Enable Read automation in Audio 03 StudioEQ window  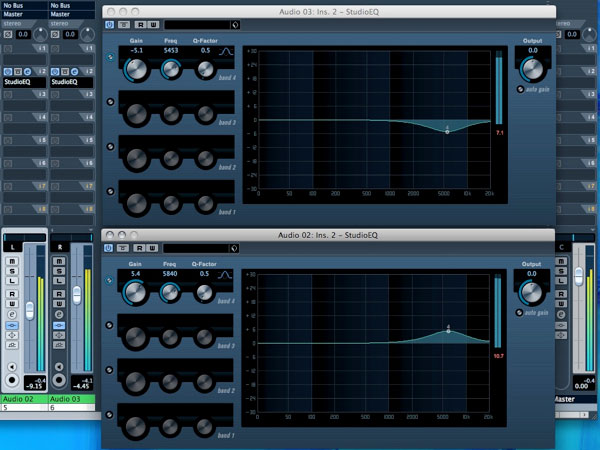pyautogui.click(x=140, y=25)
